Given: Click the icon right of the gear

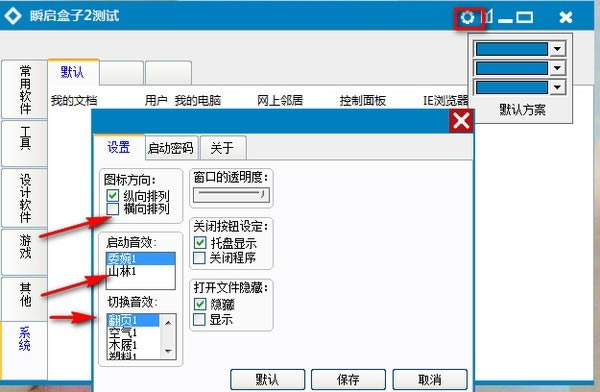Looking at the screenshot, I should [x=488, y=17].
